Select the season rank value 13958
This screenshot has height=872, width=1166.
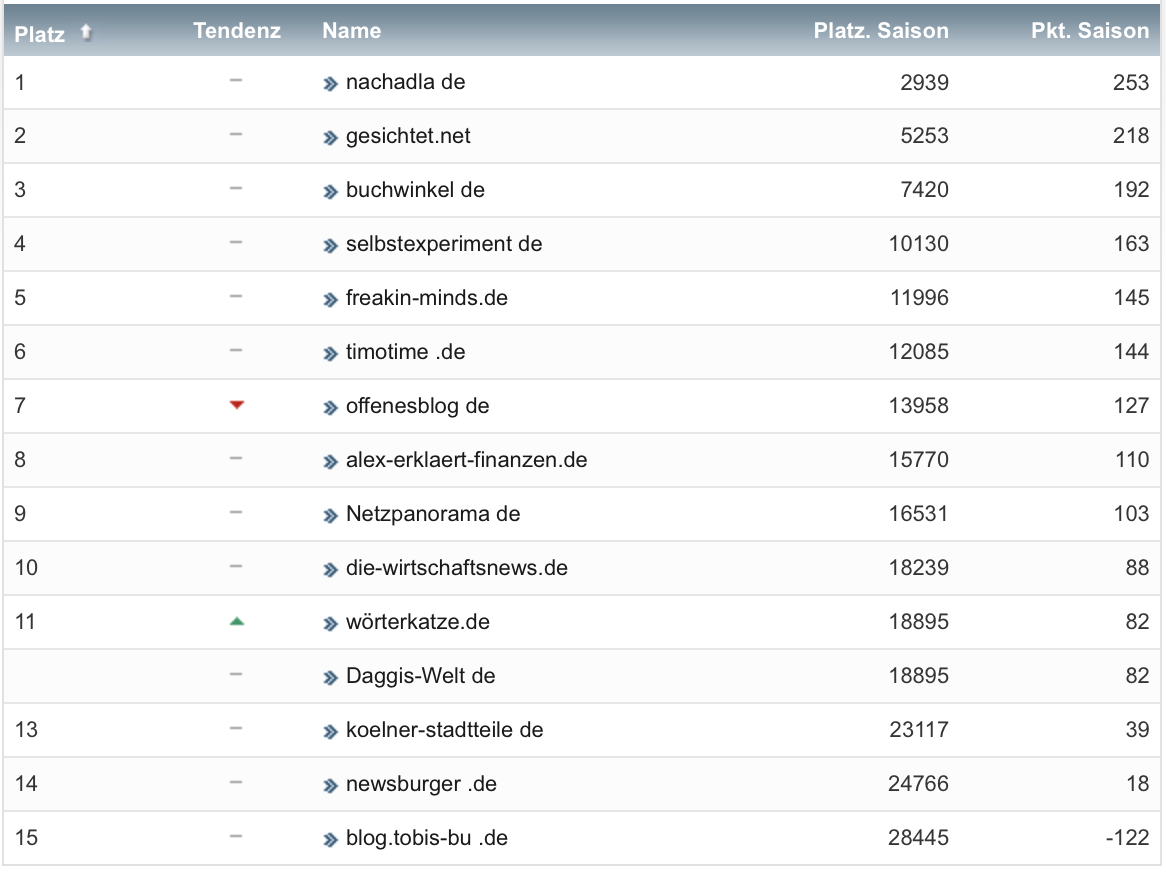(918, 406)
